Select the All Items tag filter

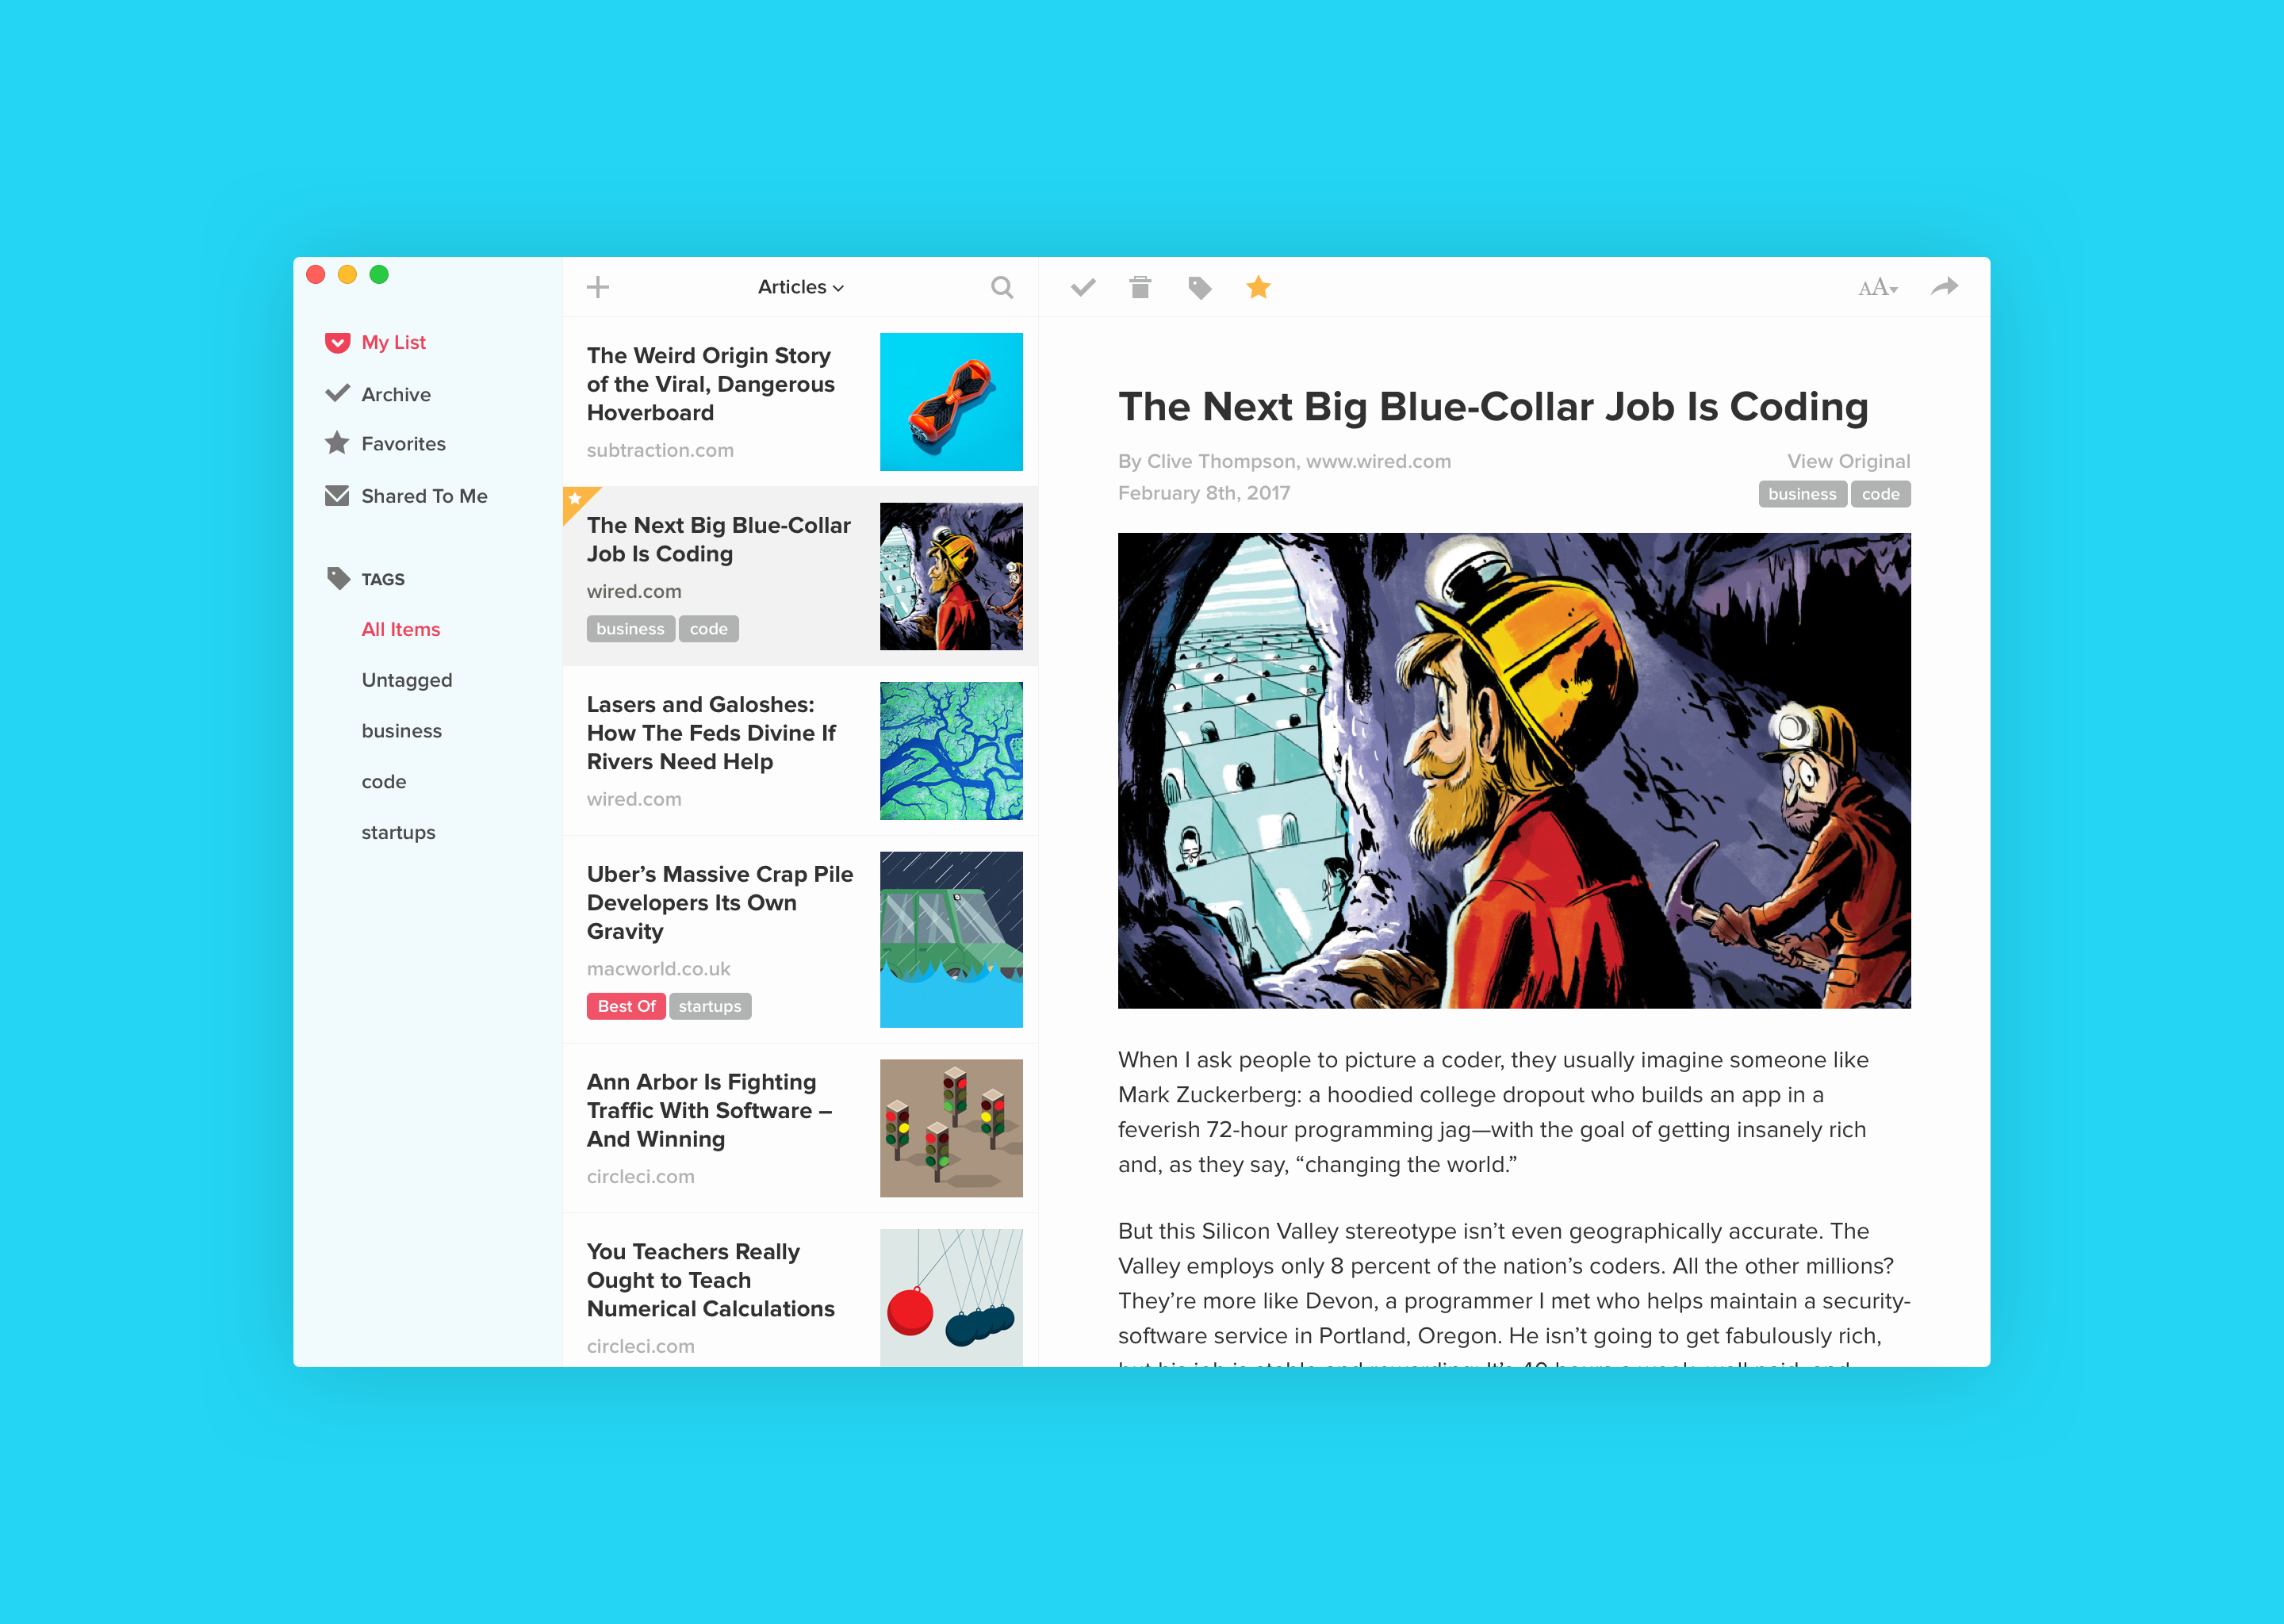(400, 627)
